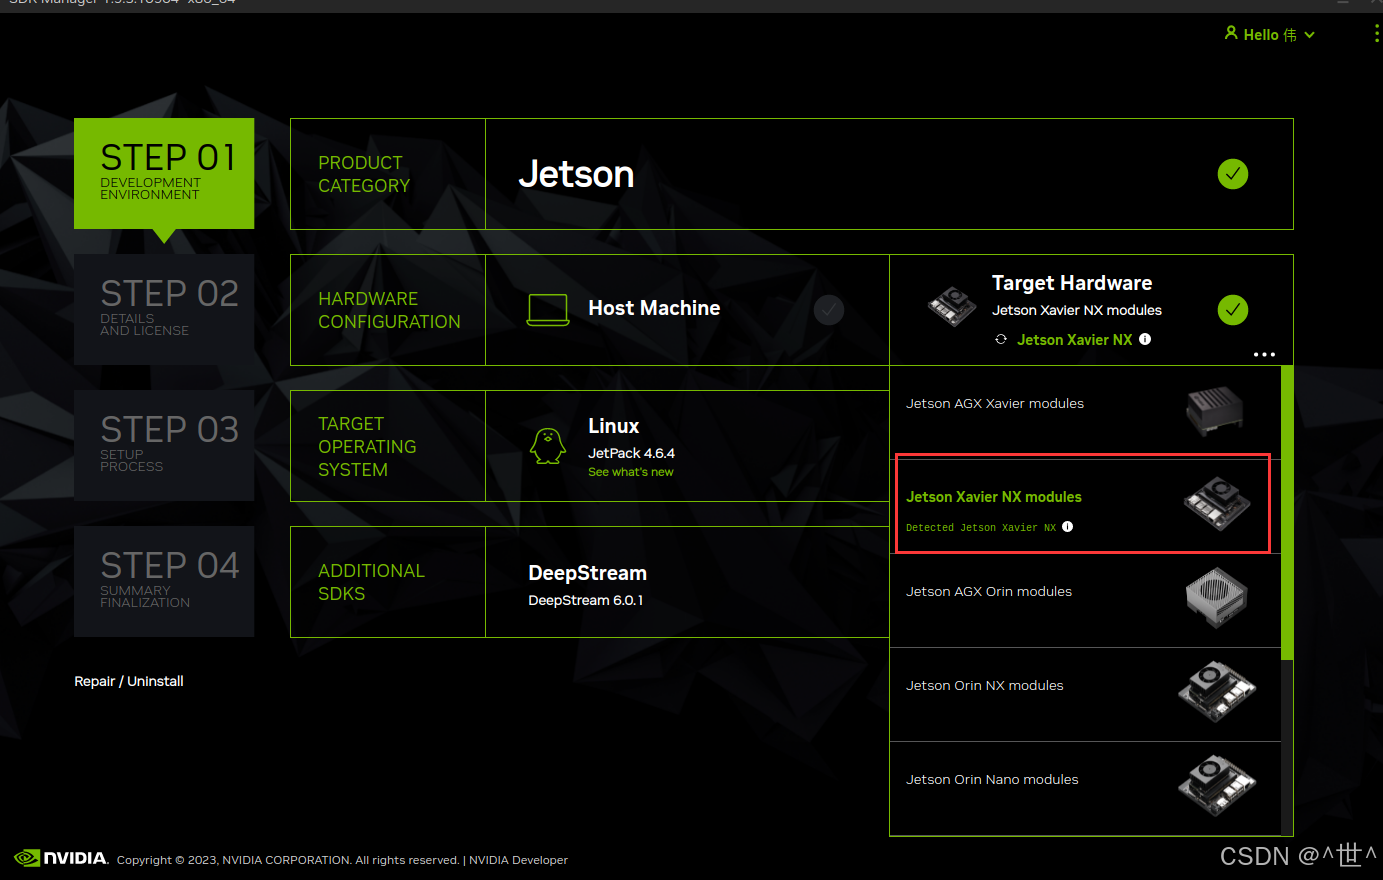Viewport: 1383px width, 880px height.
Task: Click the Linux penguin icon
Action: (548, 446)
